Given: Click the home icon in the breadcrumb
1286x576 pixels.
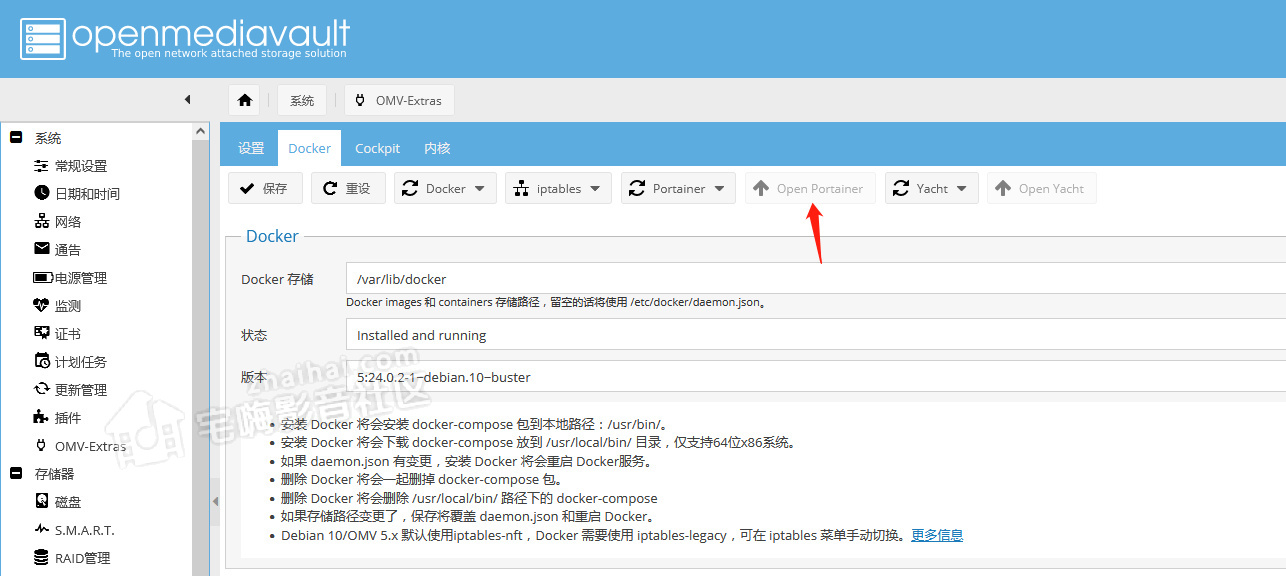Looking at the screenshot, I should coord(244,100).
